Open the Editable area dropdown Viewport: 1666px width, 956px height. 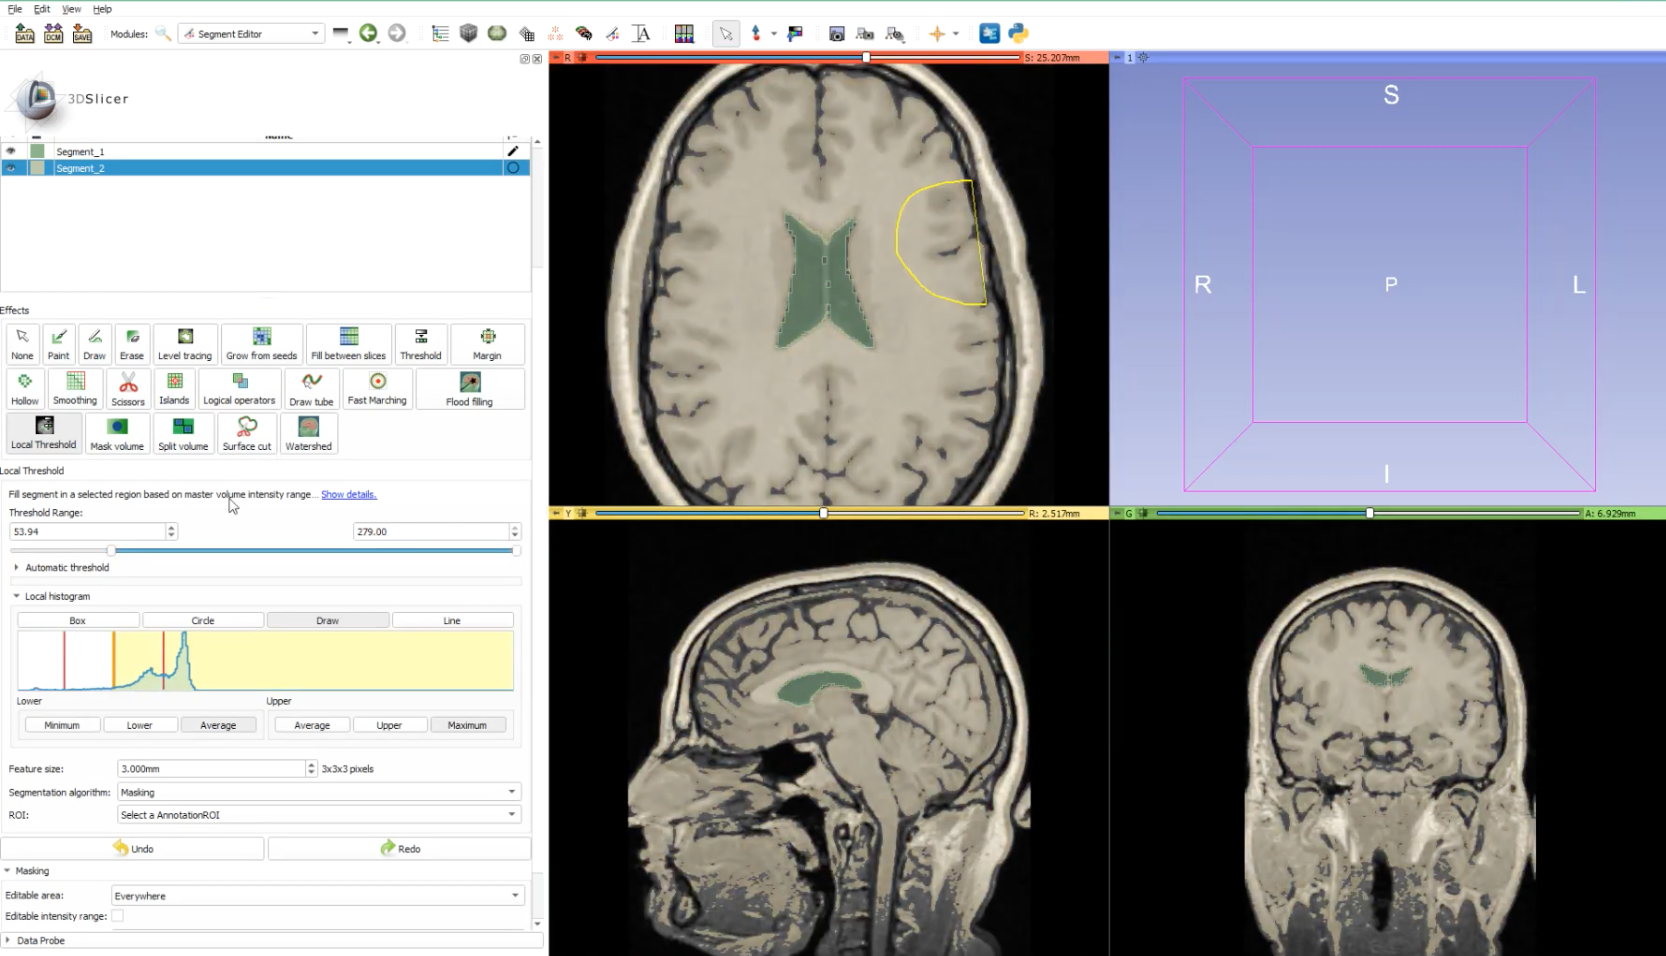(x=316, y=896)
